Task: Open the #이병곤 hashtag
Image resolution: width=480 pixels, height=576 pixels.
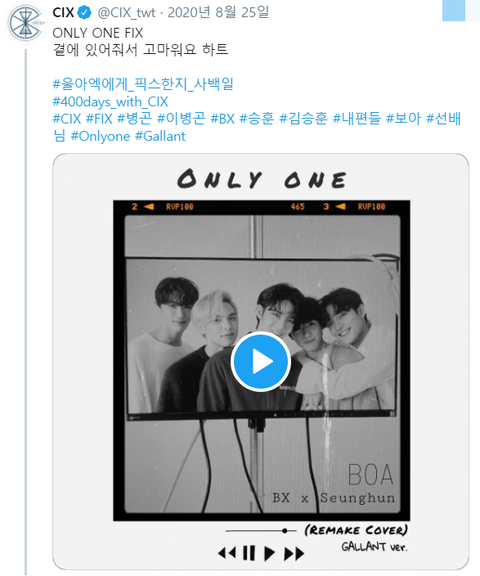Action: pyautogui.click(x=181, y=119)
